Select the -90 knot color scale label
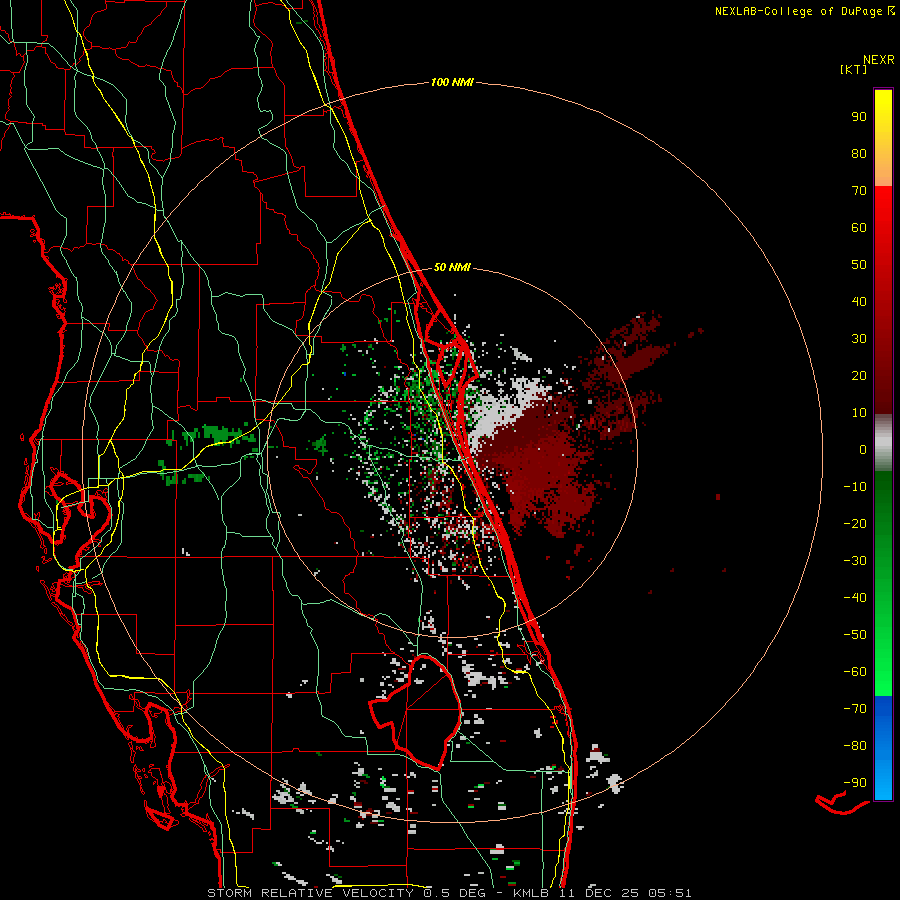 pyautogui.click(x=855, y=783)
